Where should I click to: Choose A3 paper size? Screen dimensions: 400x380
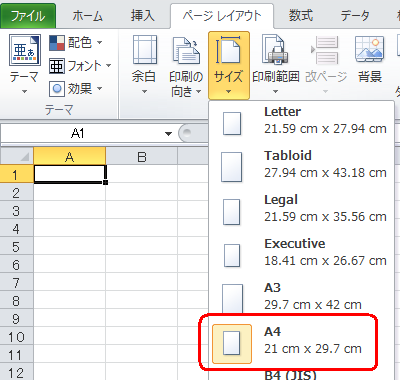click(302, 297)
